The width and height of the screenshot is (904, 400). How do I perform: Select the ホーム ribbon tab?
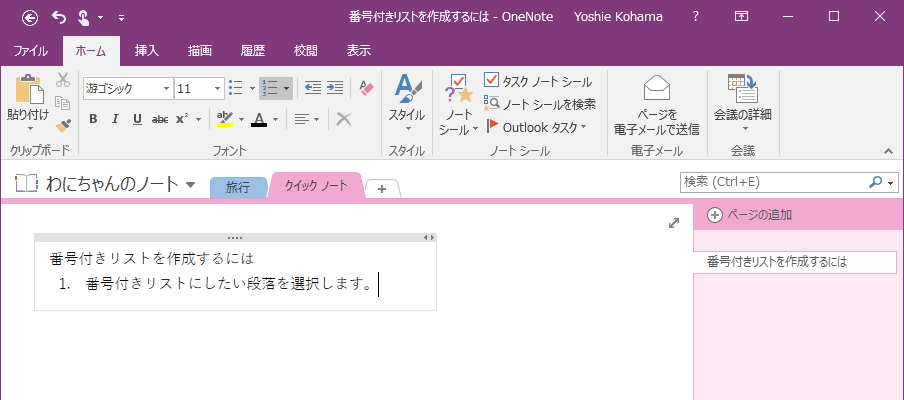(91, 51)
